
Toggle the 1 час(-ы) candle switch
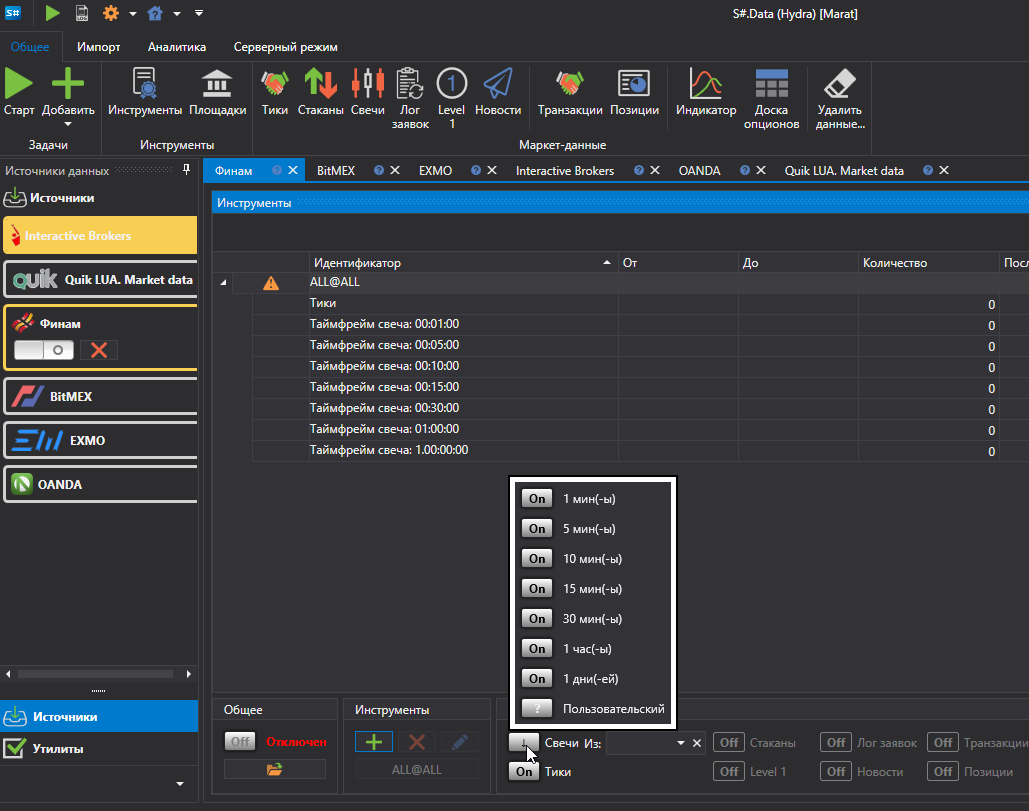(x=537, y=649)
